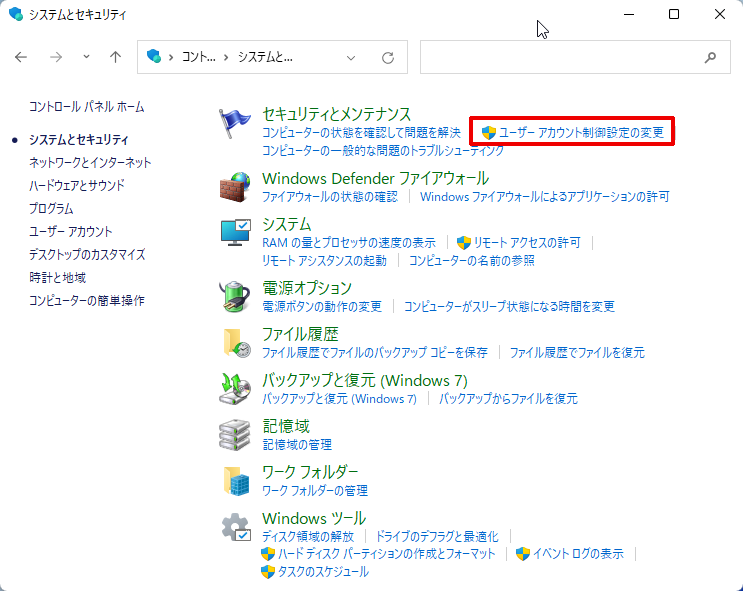Click the Refresh button in address bar
Viewport: 743px width, 591px height.
pos(388,58)
